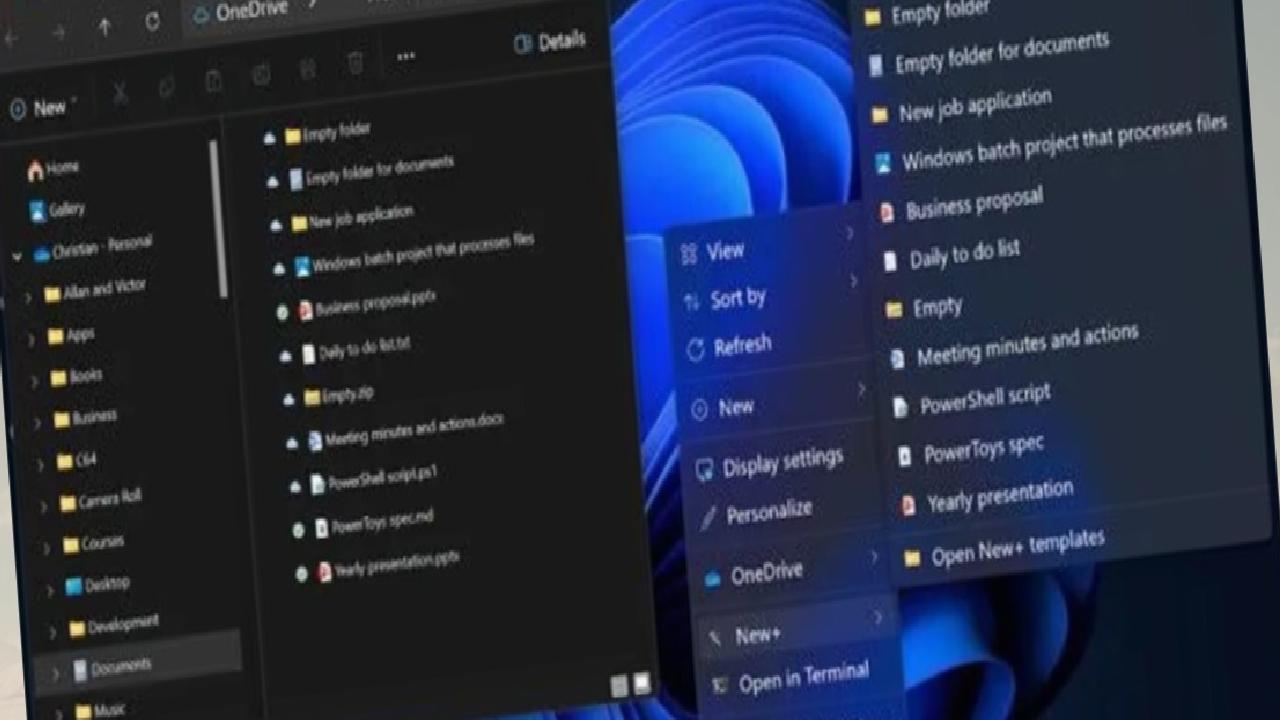
Task: Expand the Books folder chevron
Action: tap(33, 381)
